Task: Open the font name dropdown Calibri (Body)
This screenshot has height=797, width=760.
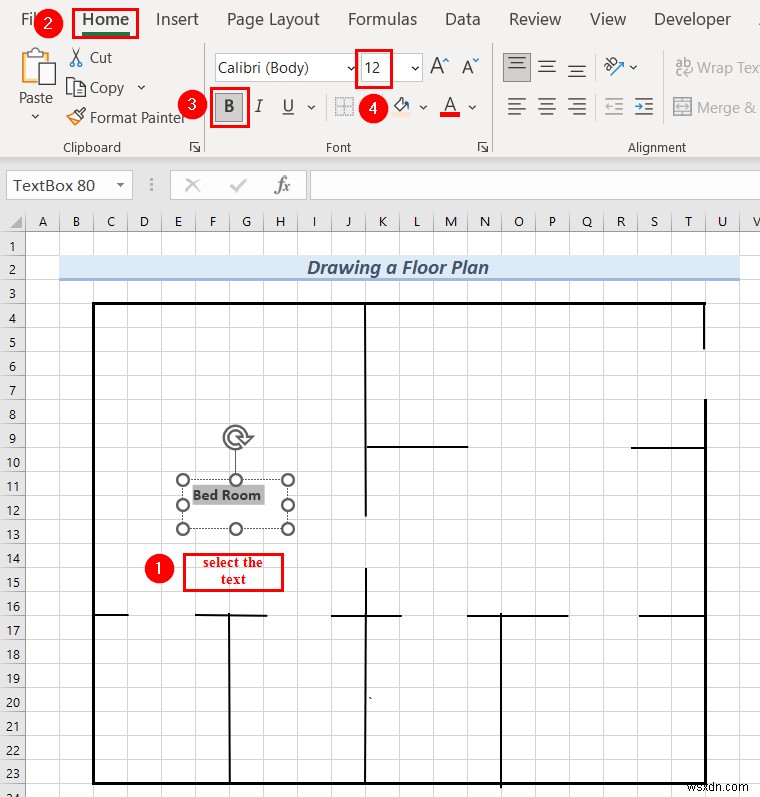Action: click(x=351, y=68)
